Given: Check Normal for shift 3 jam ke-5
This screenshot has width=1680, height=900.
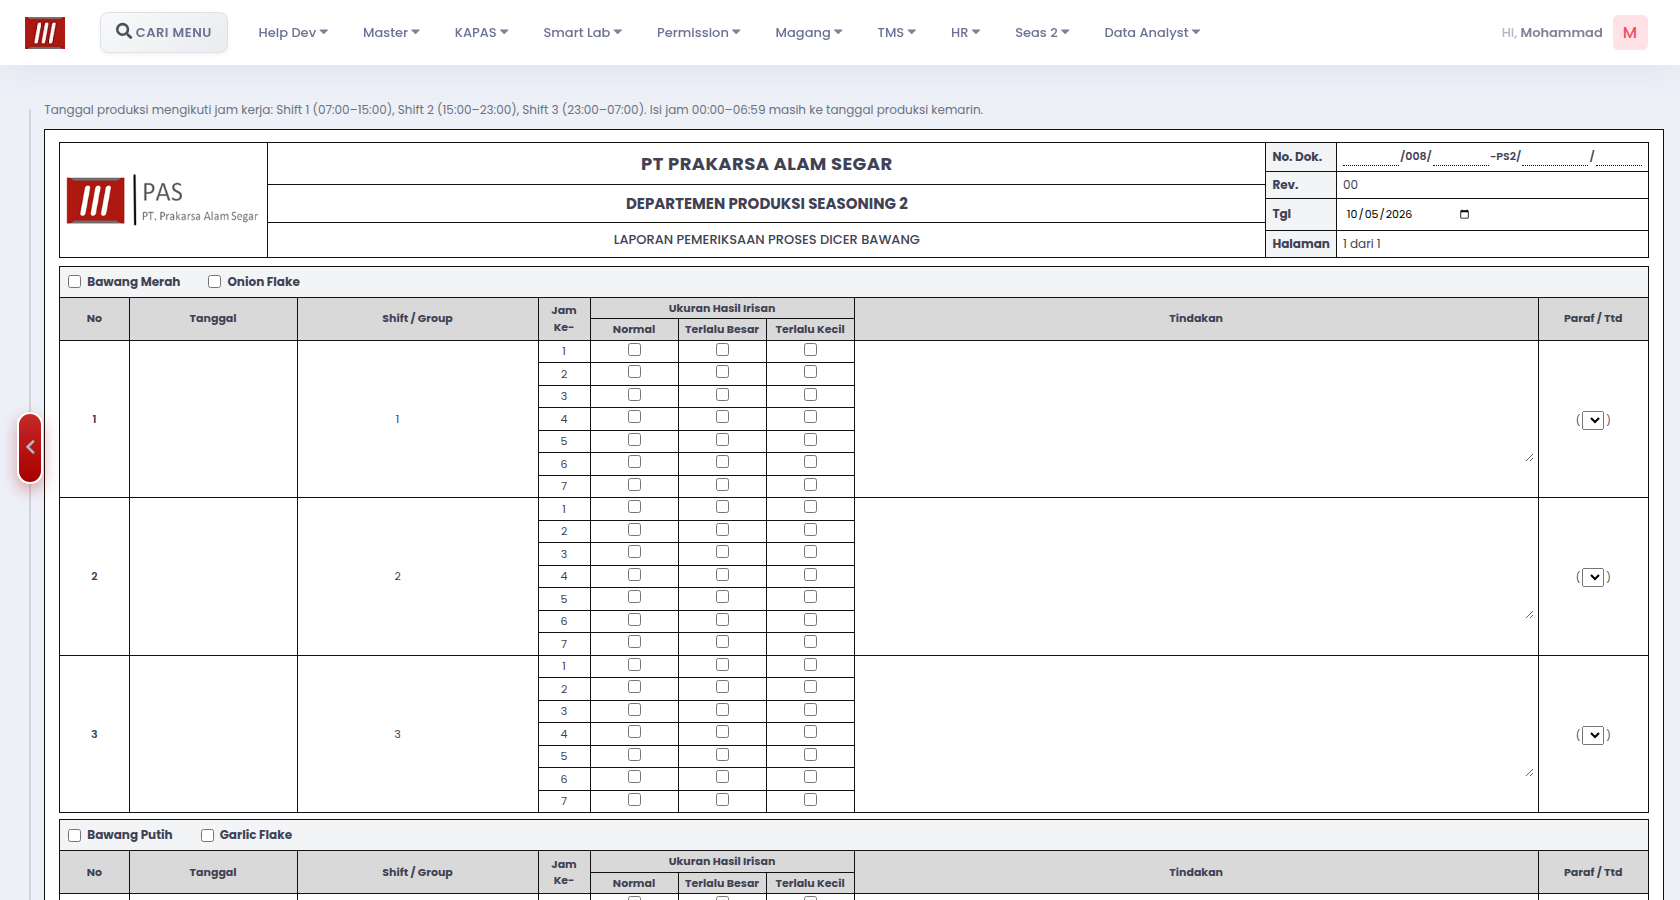Looking at the screenshot, I should point(634,755).
